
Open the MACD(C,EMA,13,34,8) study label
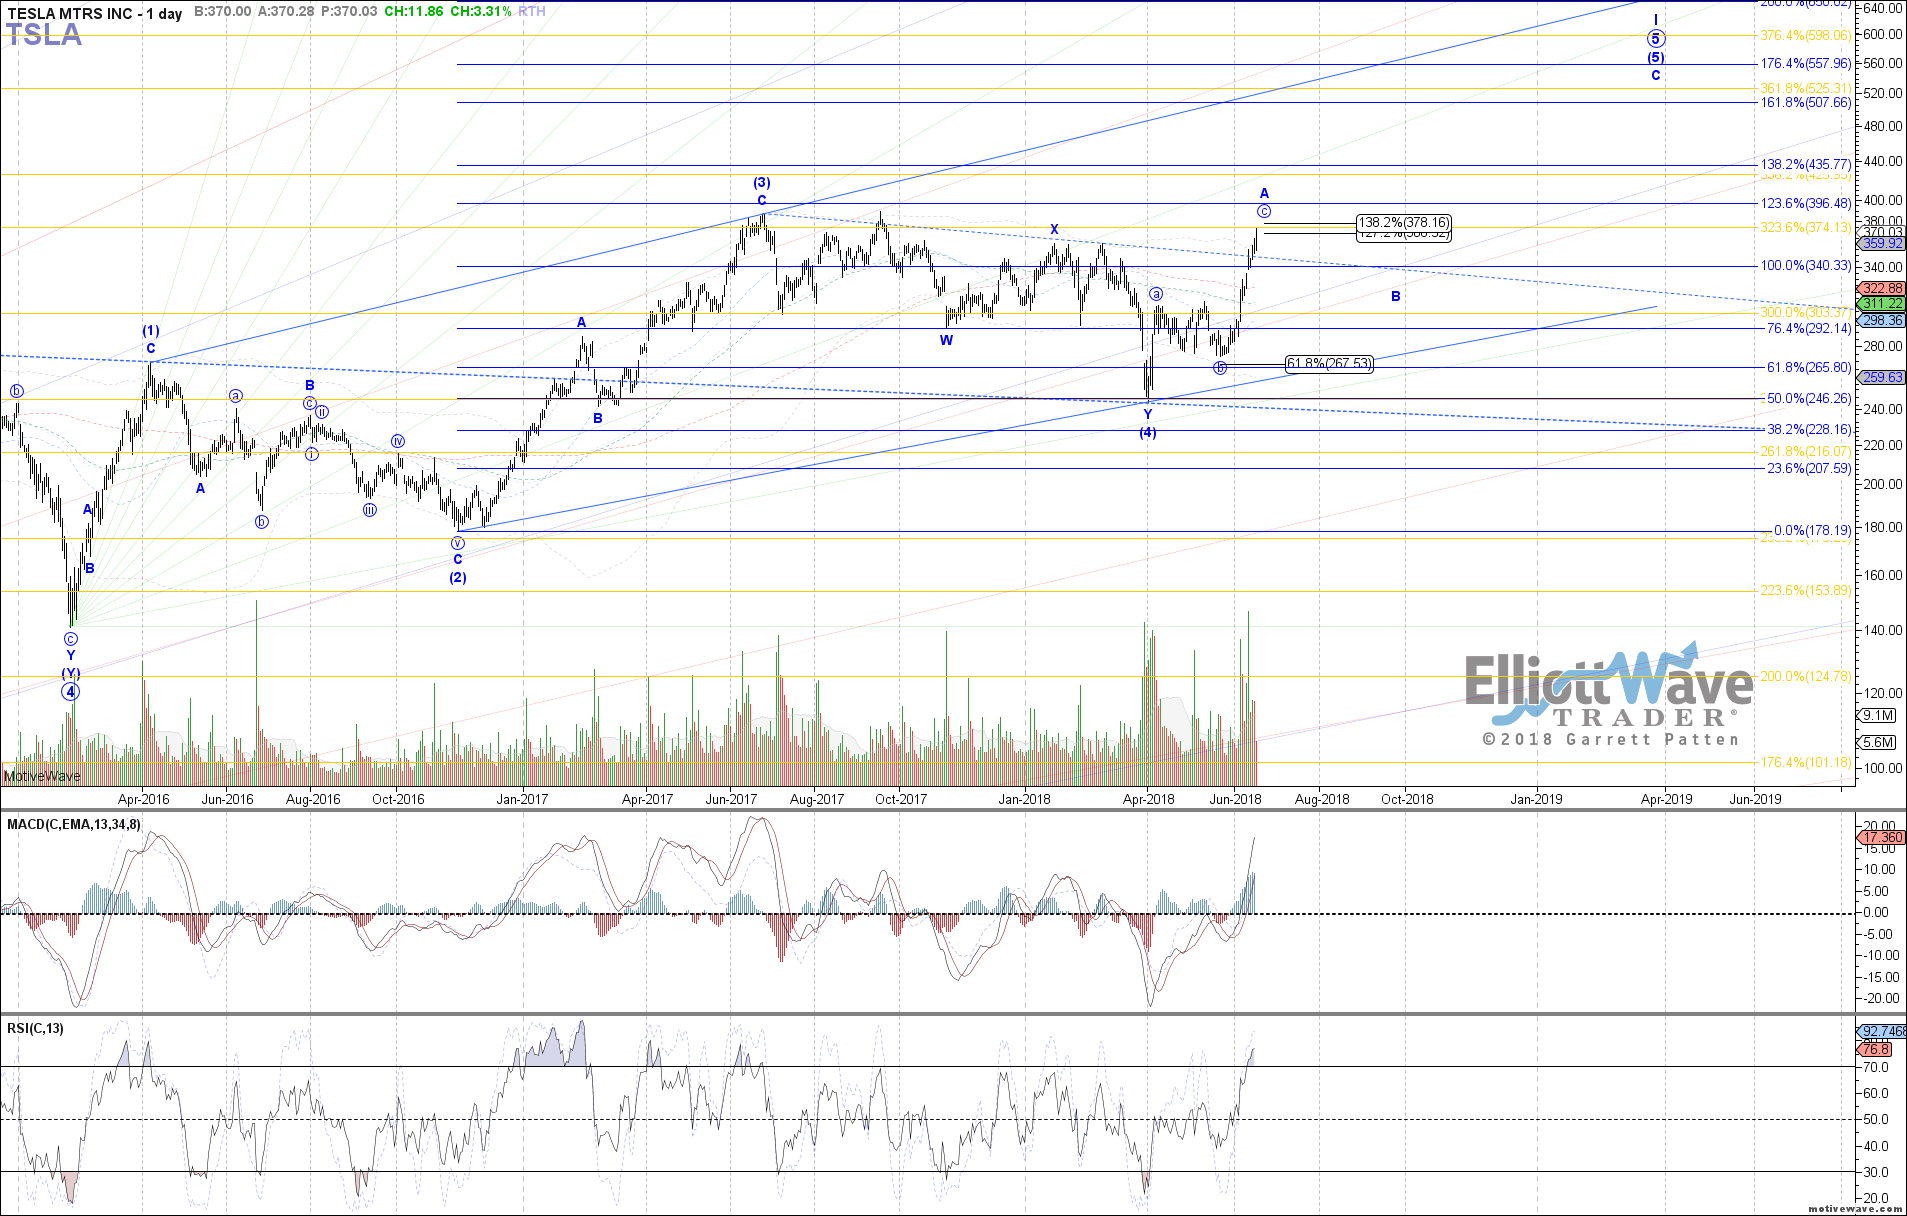click(x=74, y=825)
